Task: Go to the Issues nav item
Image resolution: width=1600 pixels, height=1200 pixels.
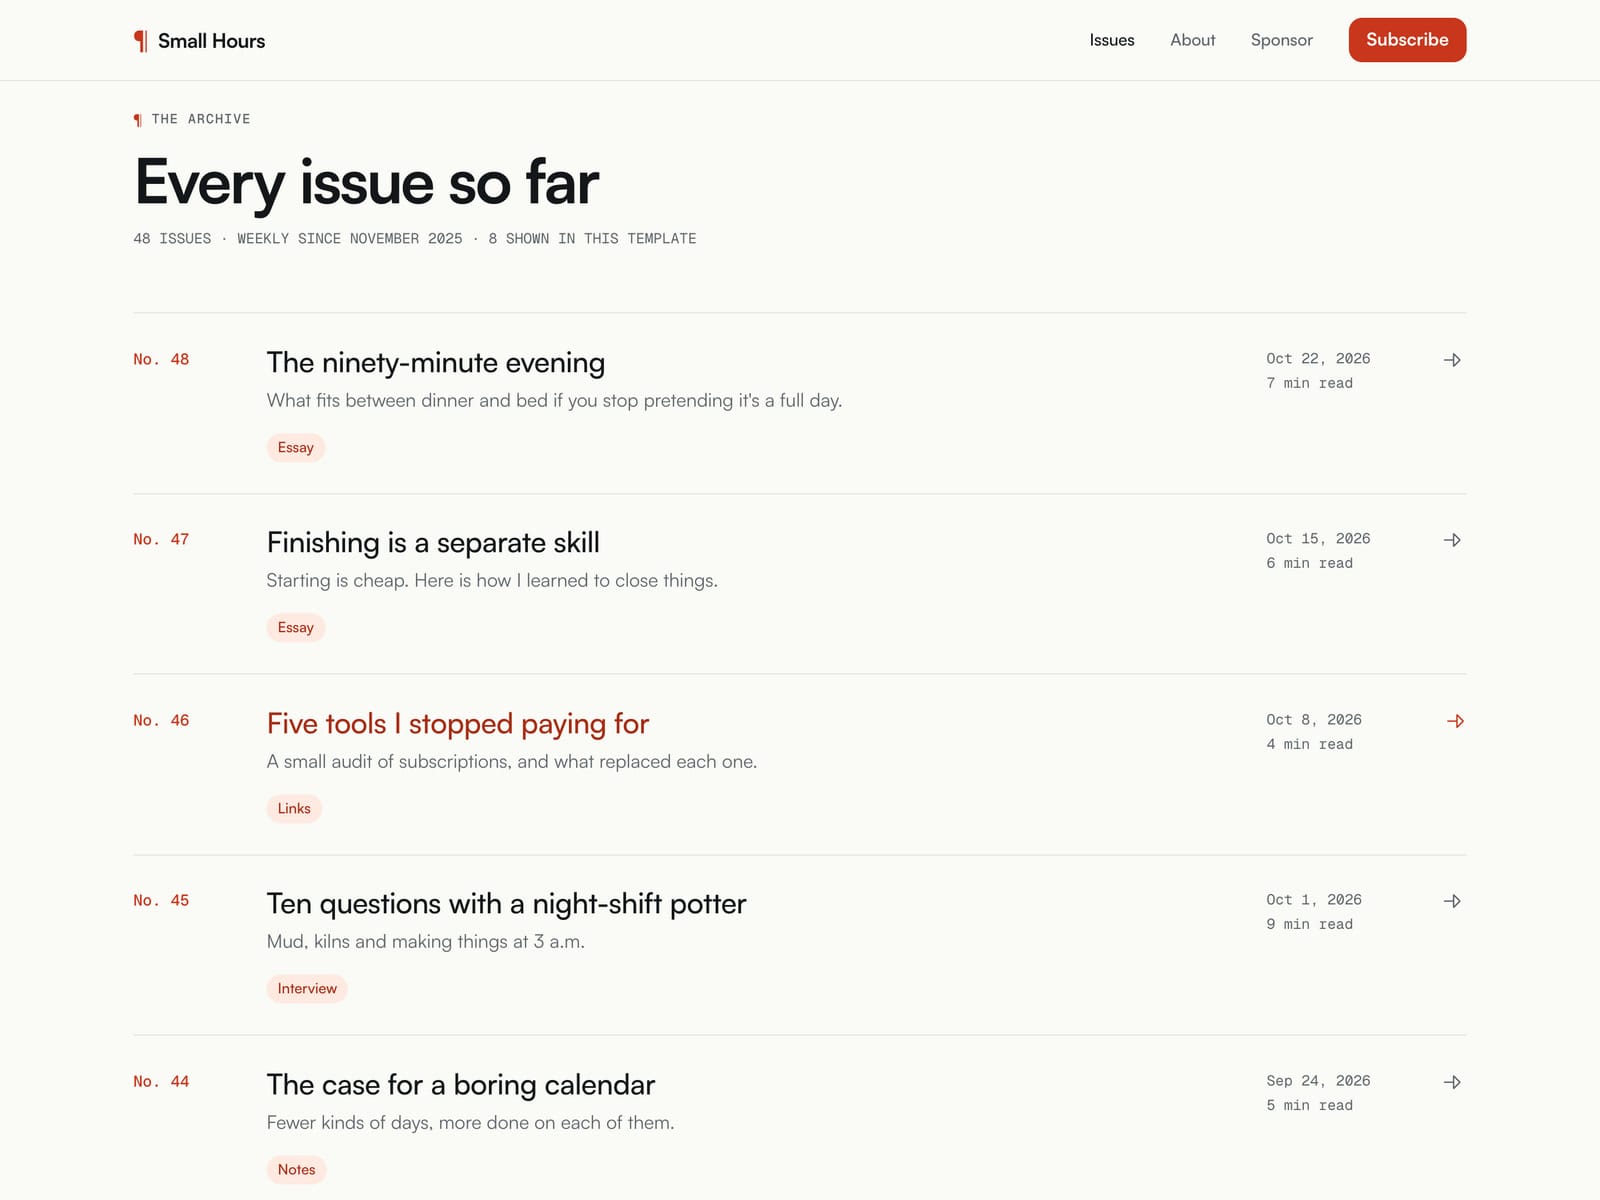Action: [1112, 40]
